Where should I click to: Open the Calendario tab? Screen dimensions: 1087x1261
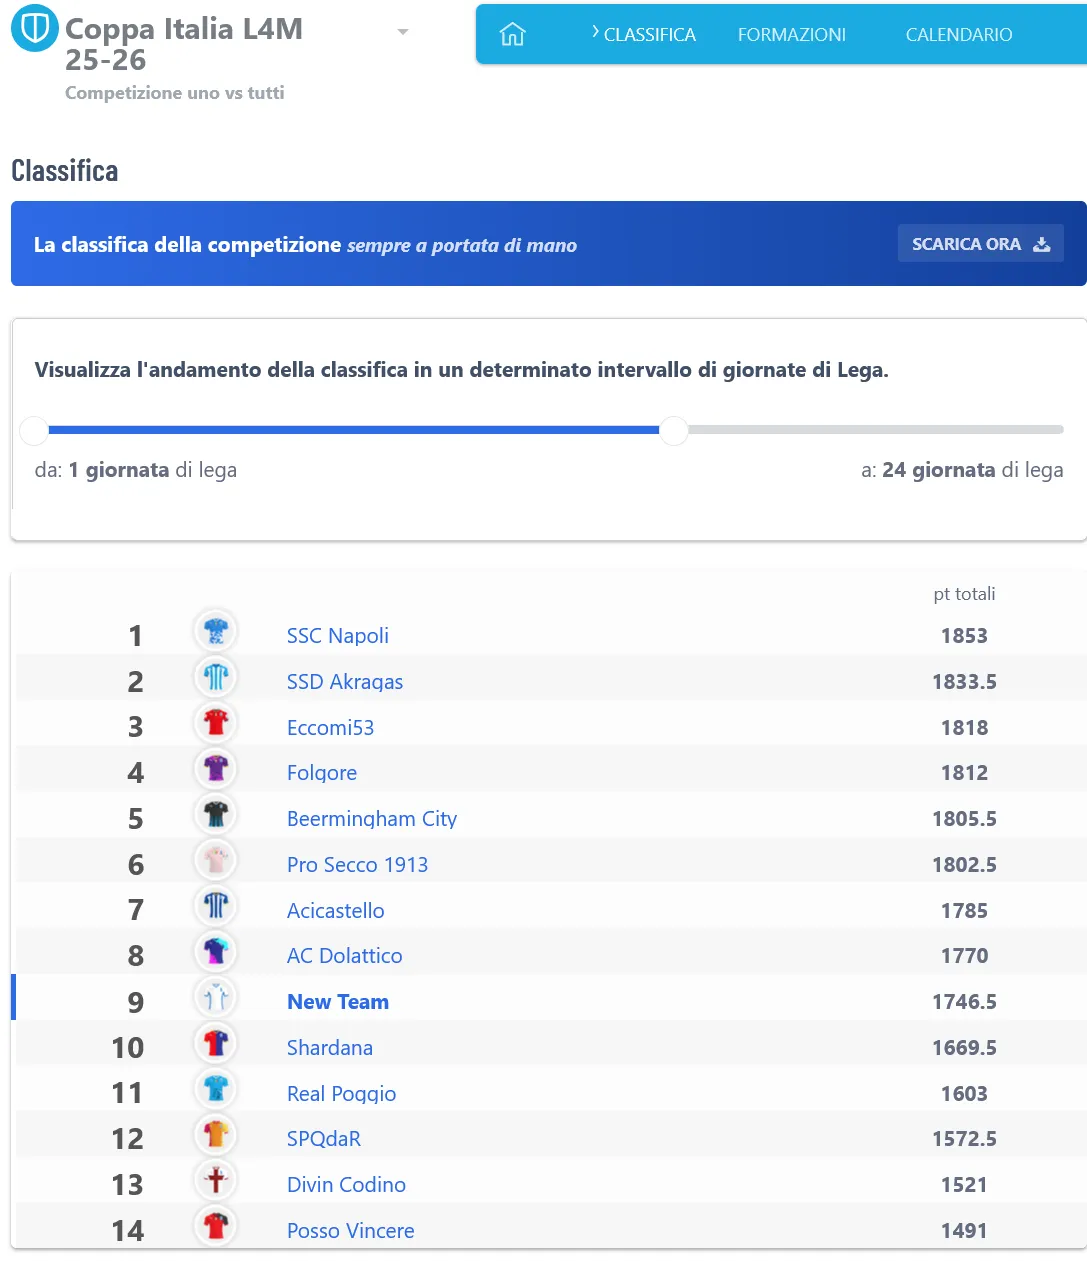pyautogui.click(x=958, y=35)
